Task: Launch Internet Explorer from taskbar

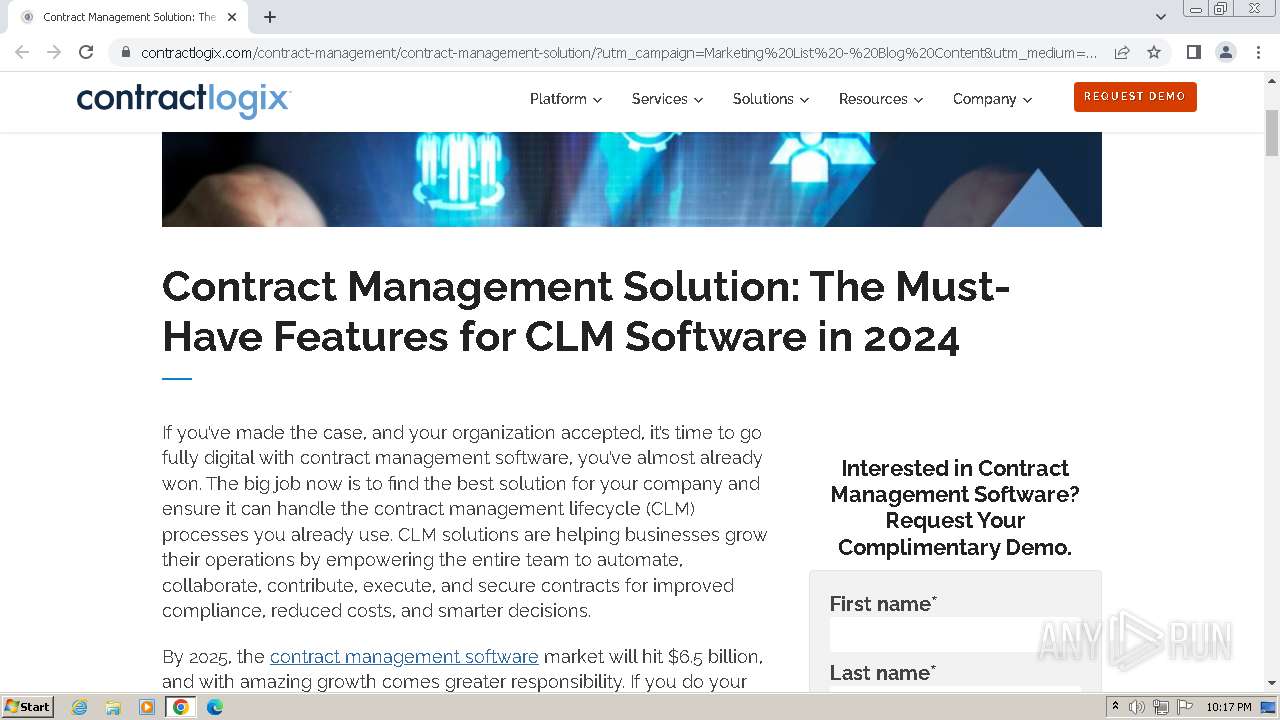Action: pyautogui.click(x=80, y=707)
